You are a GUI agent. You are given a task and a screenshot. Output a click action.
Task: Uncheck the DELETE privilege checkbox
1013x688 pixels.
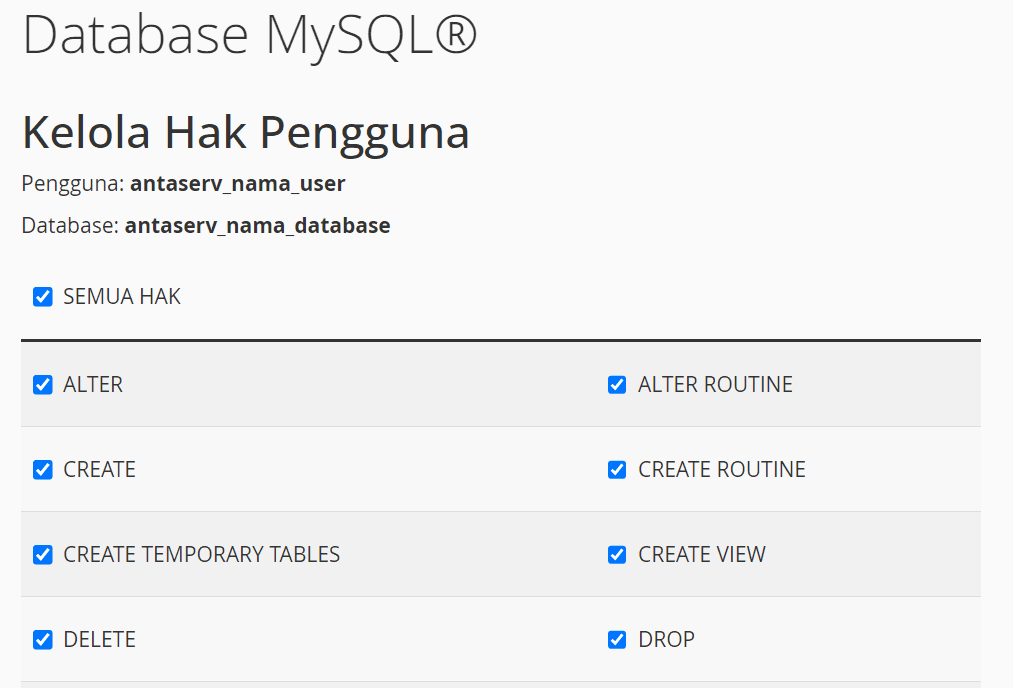pyautogui.click(x=43, y=640)
